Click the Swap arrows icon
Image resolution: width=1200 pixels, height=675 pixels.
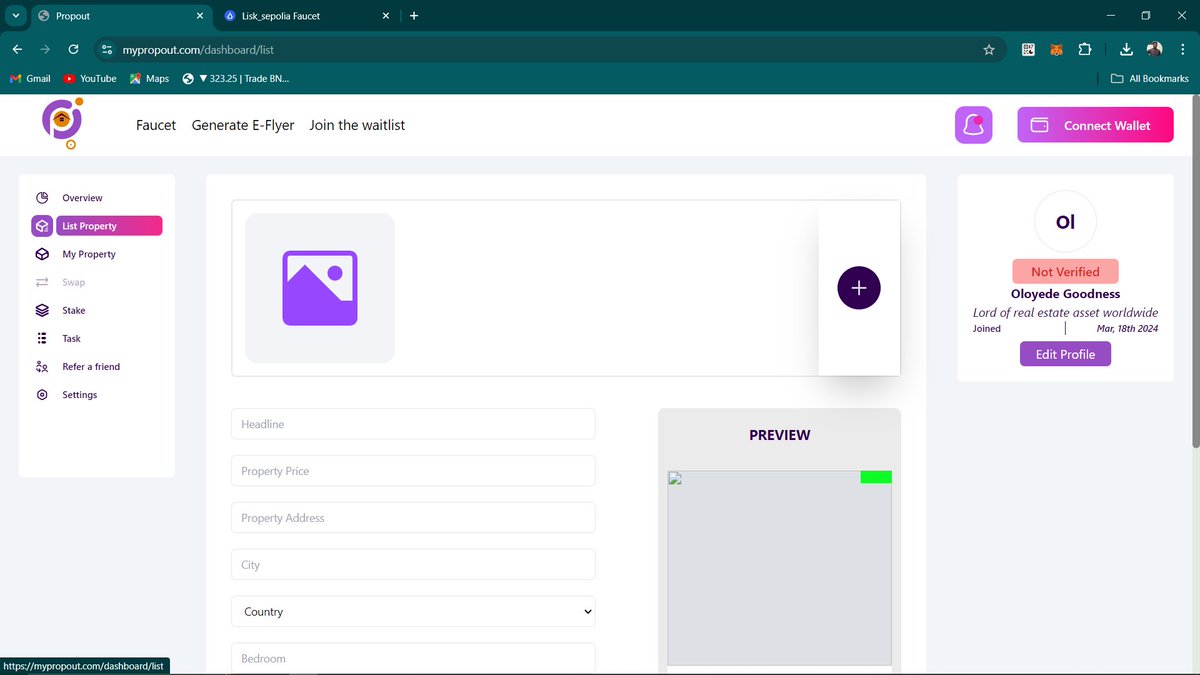pyautogui.click(x=42, y=282)
